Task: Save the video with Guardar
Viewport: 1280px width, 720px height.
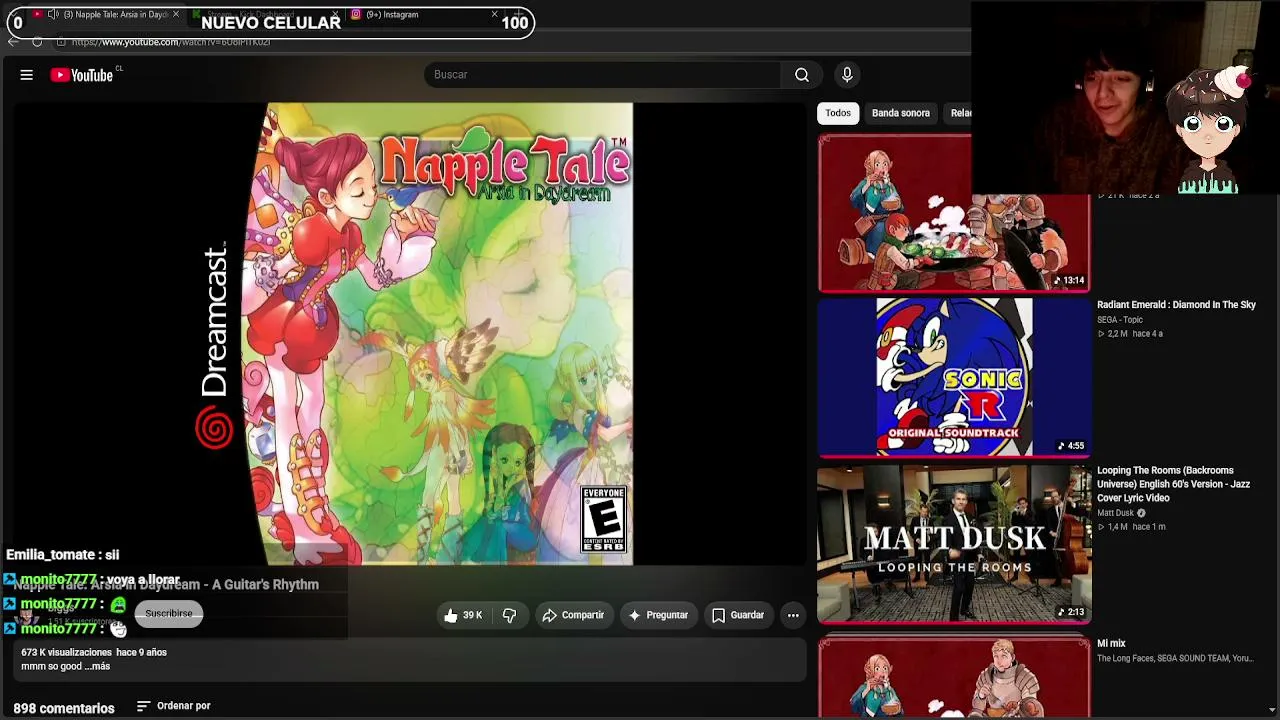Action: tap(738, 615)
